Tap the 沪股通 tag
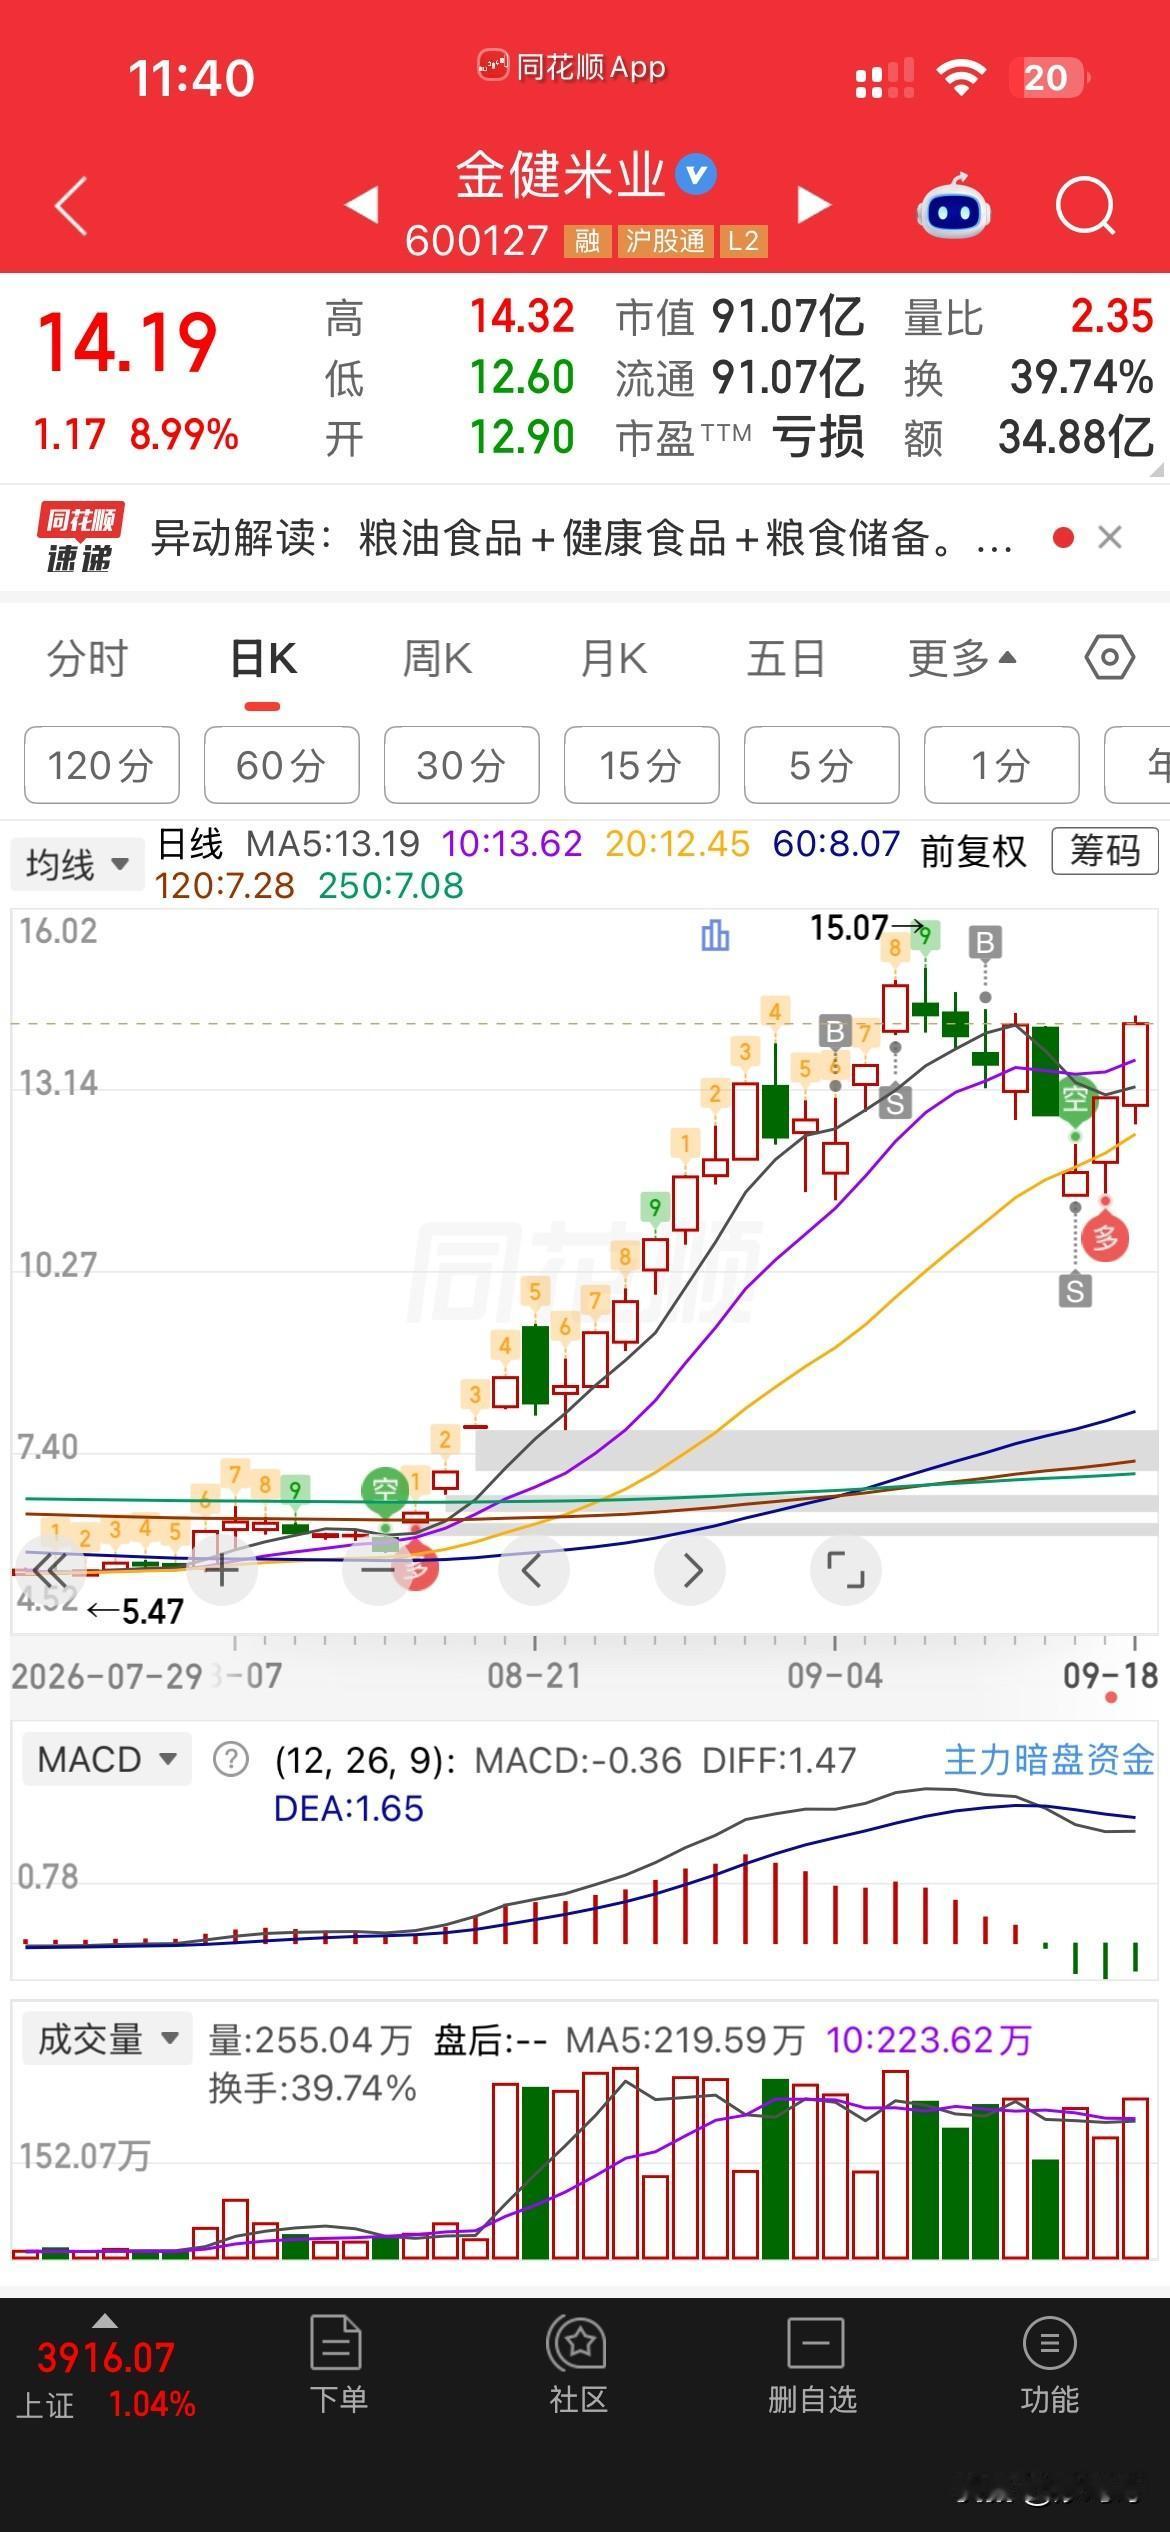 tap(665, 241)
